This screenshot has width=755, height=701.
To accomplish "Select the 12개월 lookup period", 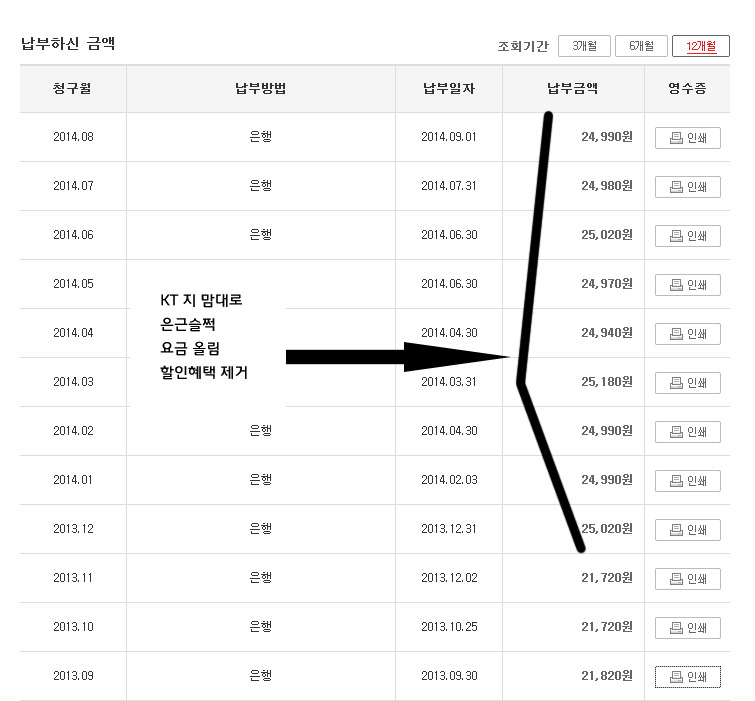I will 700,46.
